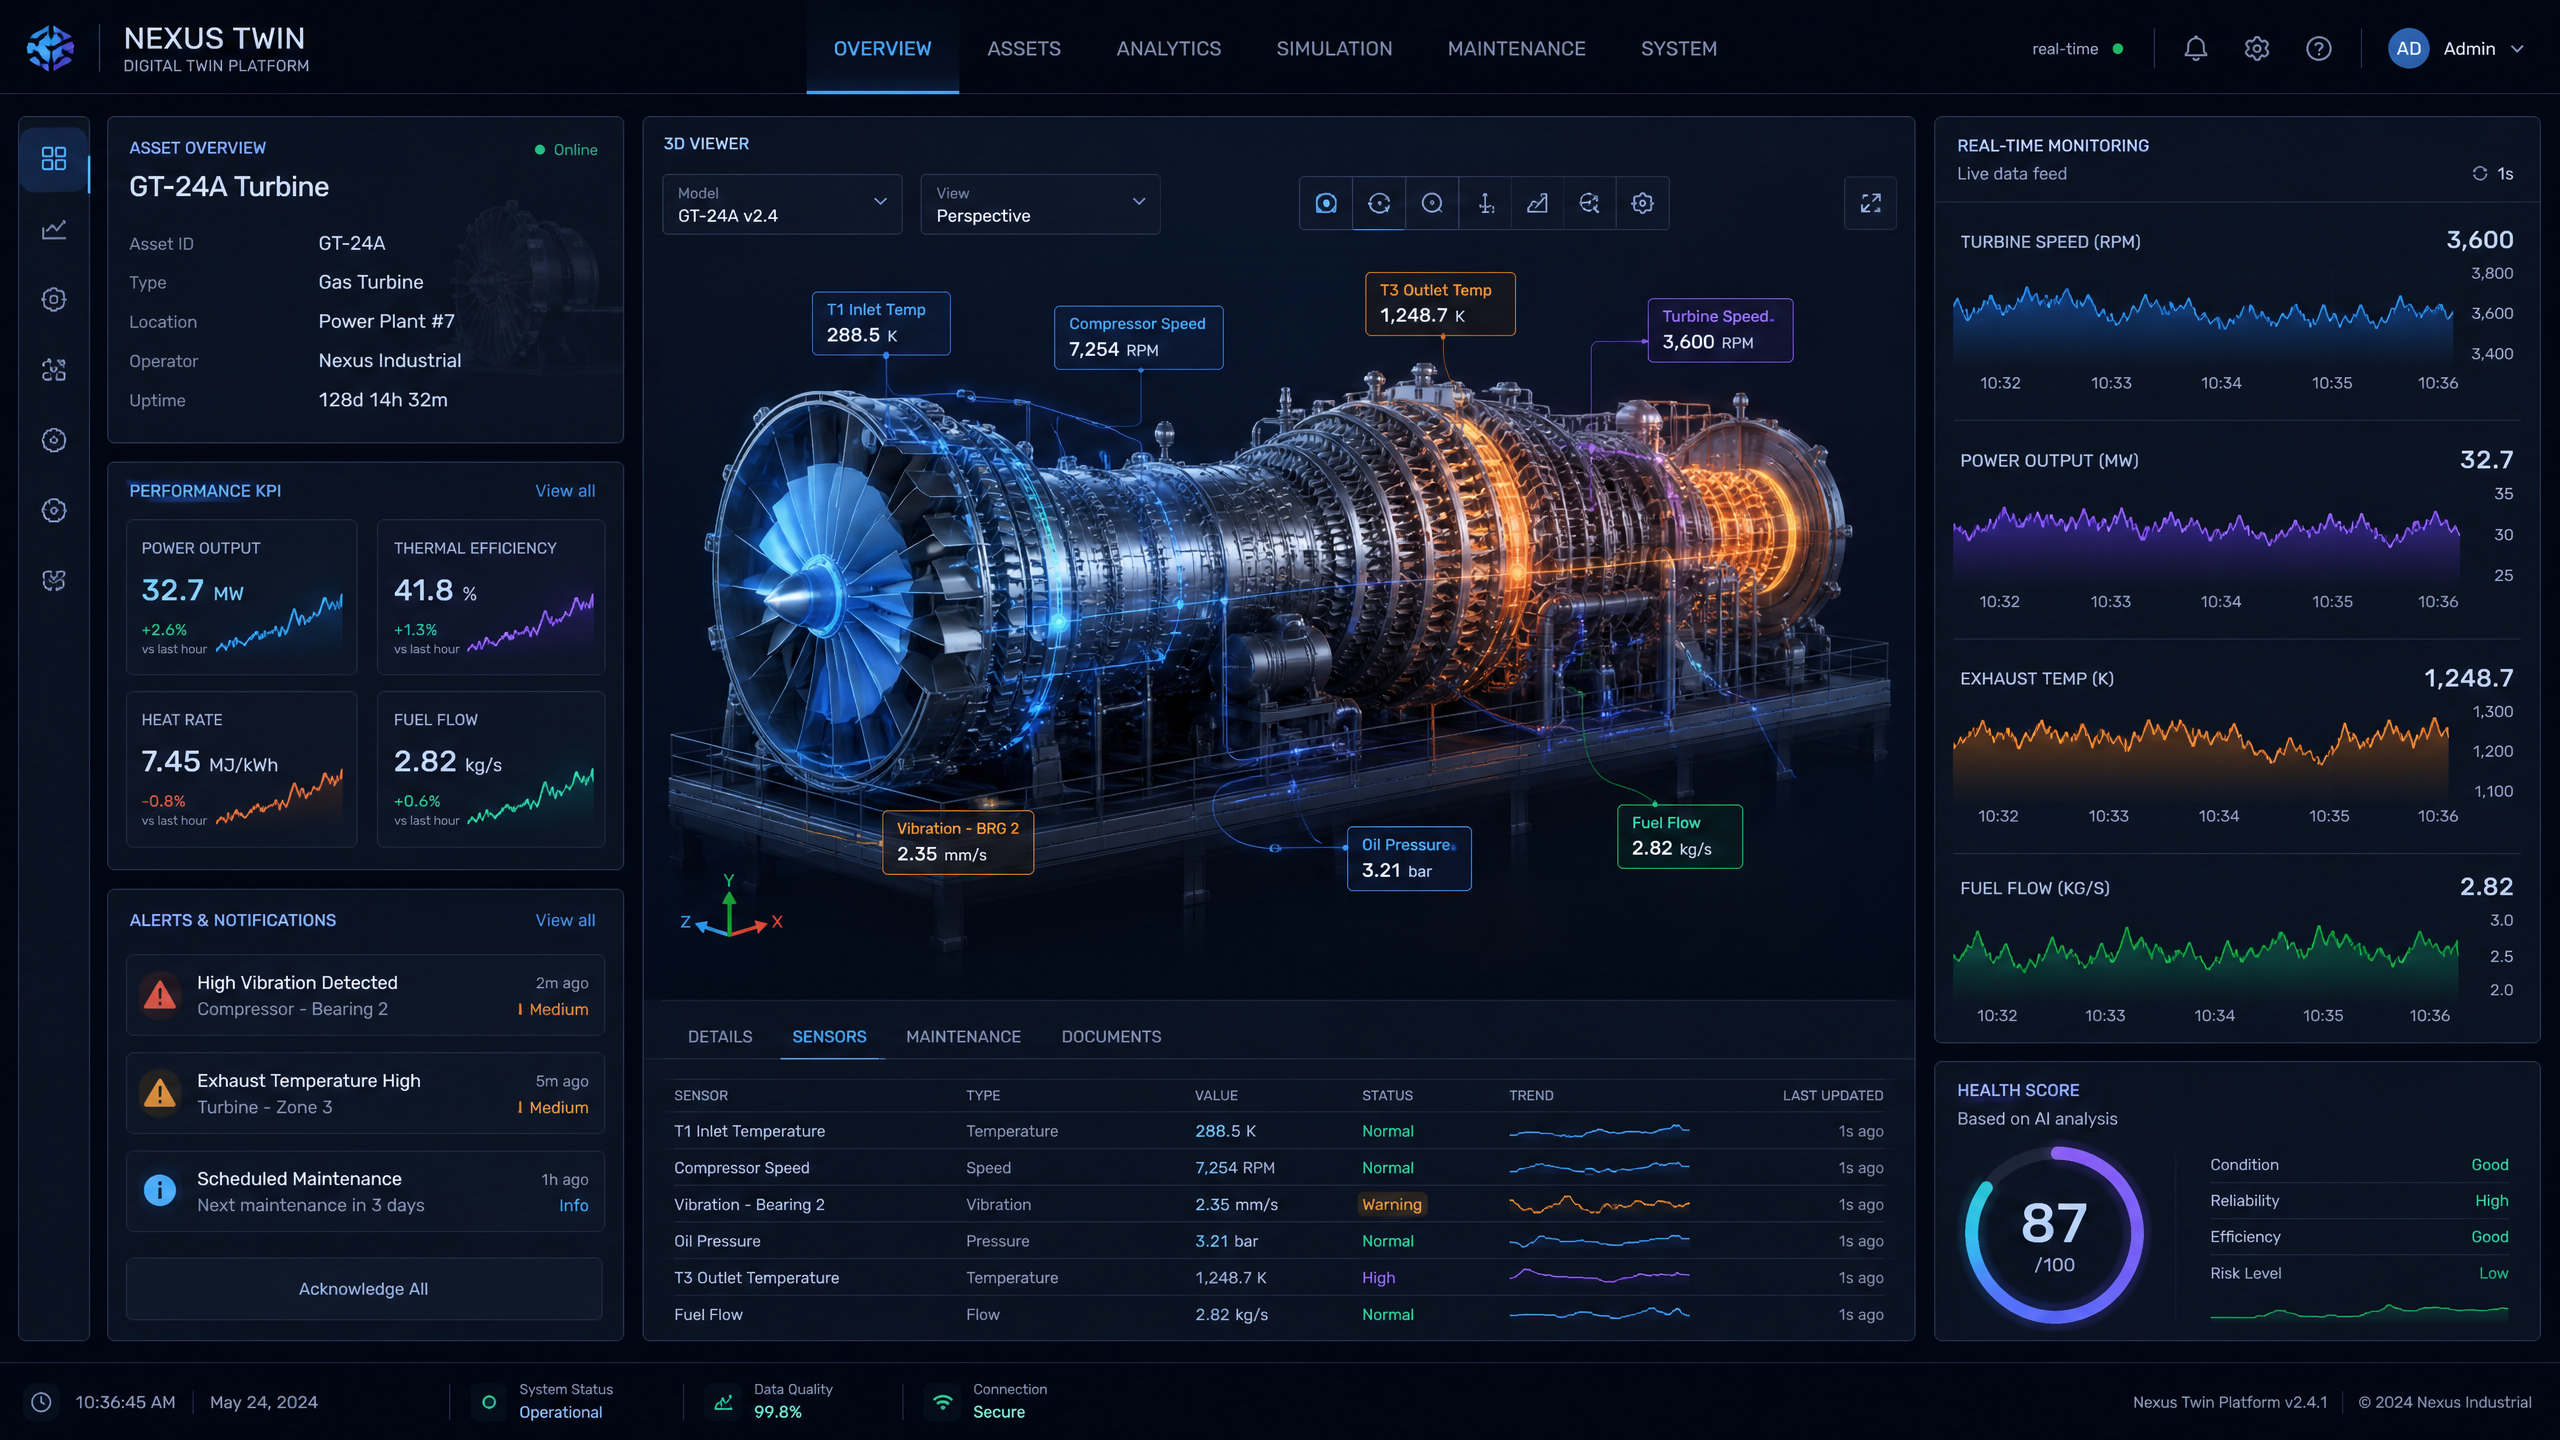
Task: Open the Power Output 32.7 MW KPI card
Action: (241, 597)
